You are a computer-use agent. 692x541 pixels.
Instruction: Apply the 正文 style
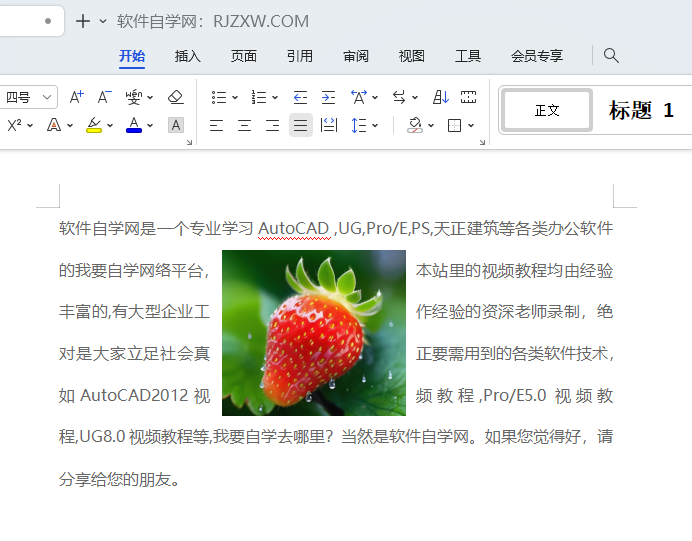pyautogui.click(x=547, y=110)
